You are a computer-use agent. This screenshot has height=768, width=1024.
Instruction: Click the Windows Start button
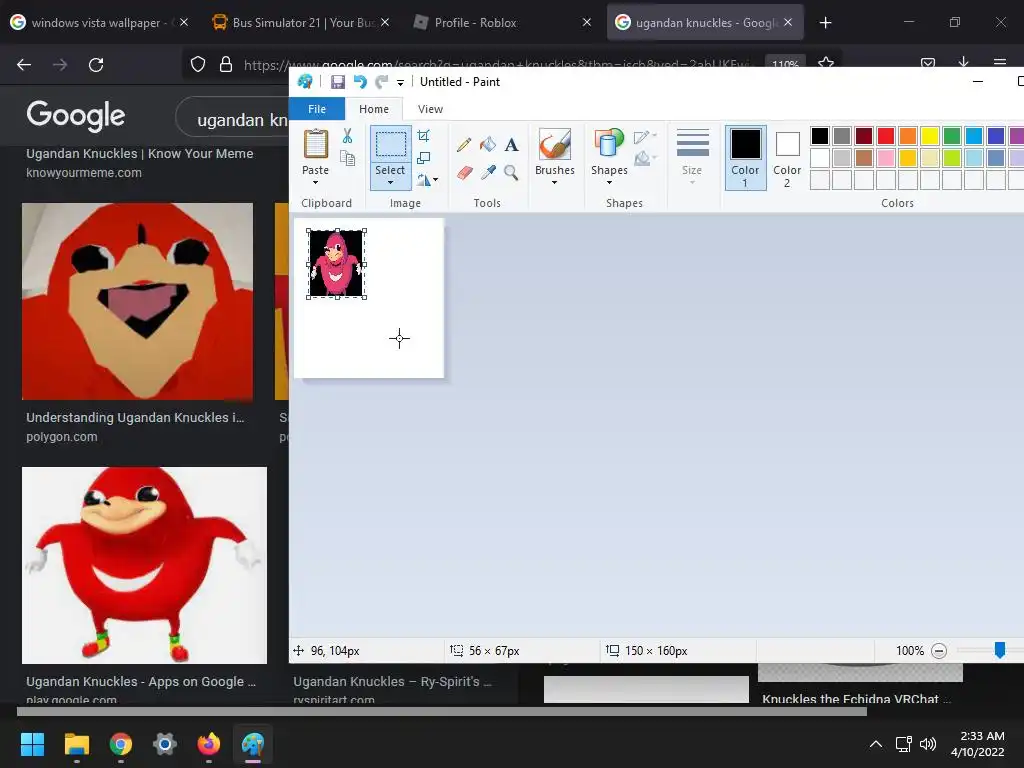(x=32, y=744)
